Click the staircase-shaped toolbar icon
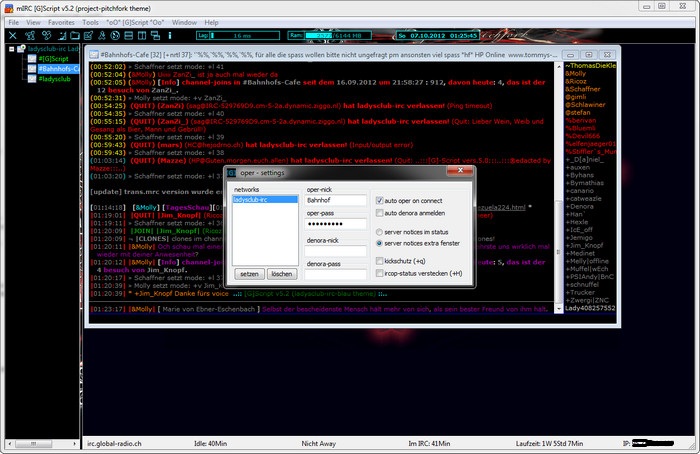The height and width of the screenshot is (454, 700). [62, 35]
